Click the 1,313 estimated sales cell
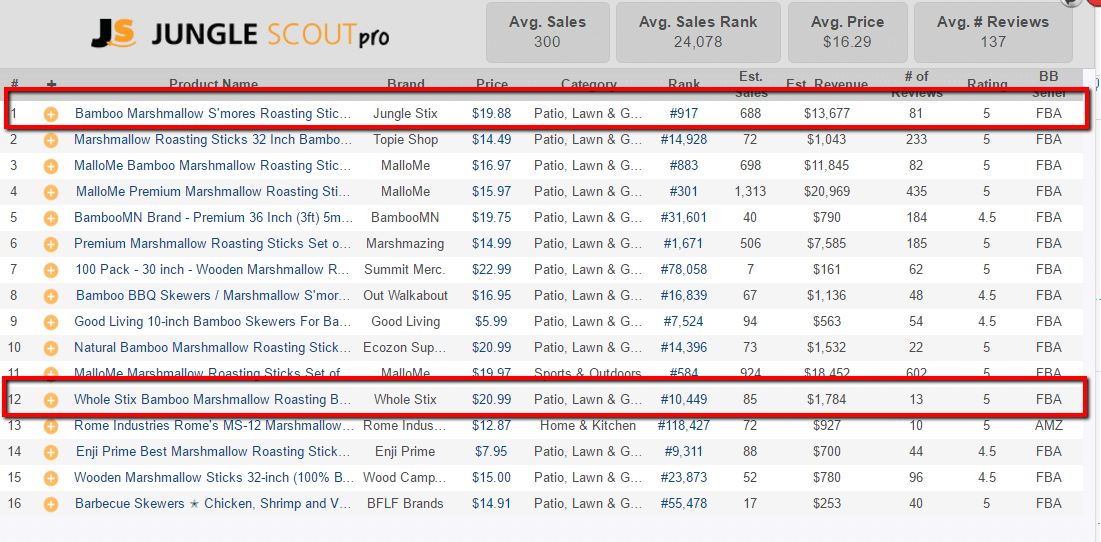 pyautogui.click(x=750, y=192)
